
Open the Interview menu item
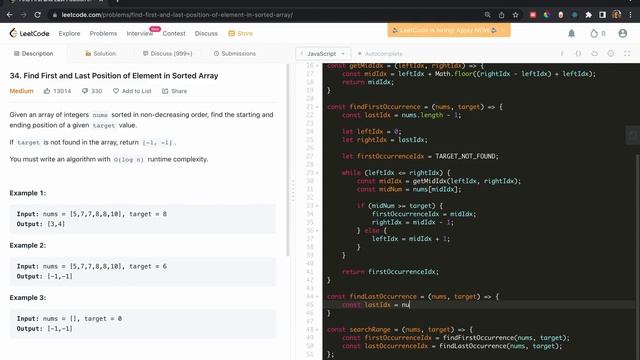[140, 33]
